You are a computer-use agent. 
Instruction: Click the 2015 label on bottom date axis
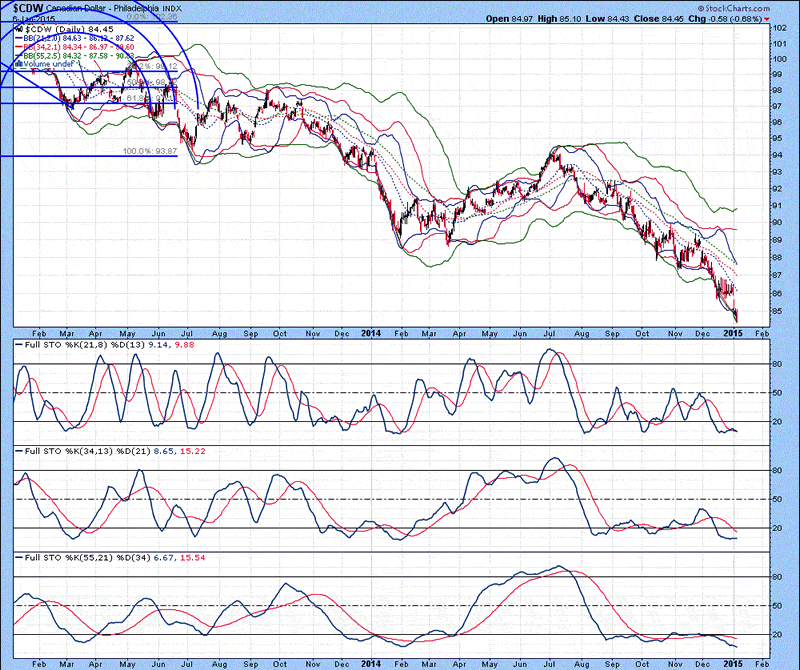click(733, 662)
